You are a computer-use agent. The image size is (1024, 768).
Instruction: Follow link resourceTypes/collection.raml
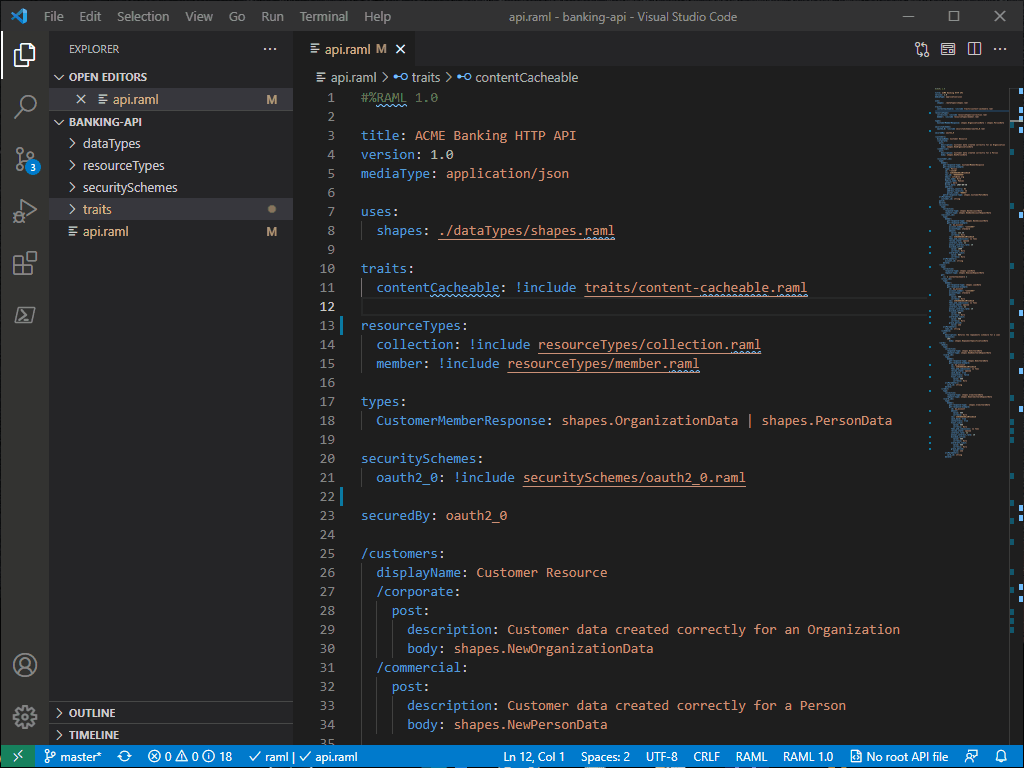pos(649,345)
